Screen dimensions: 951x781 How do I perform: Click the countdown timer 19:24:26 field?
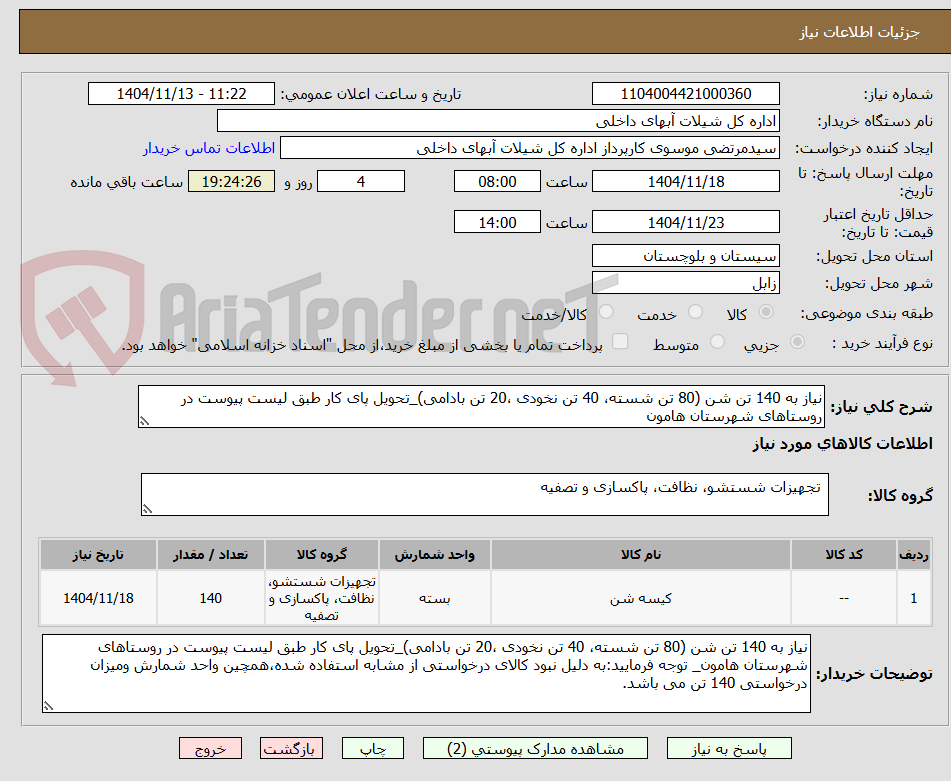click(232, 181)
